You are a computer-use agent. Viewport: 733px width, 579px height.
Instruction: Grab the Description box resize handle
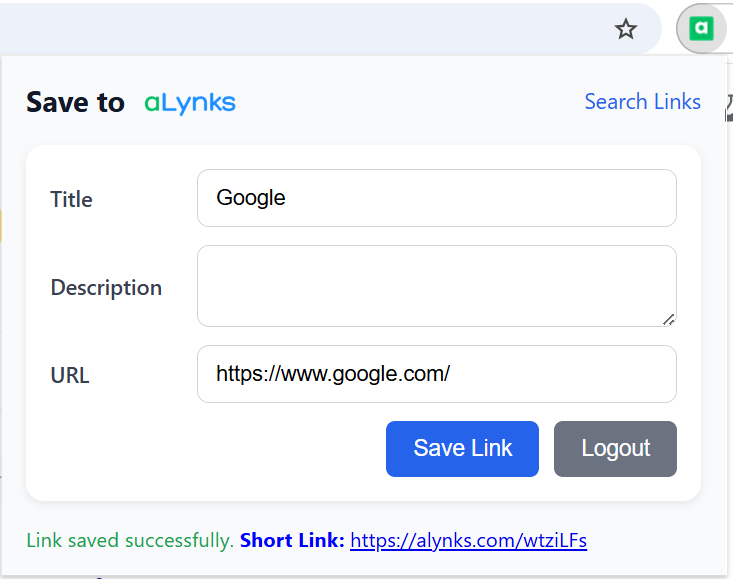[x=668, y=318]
